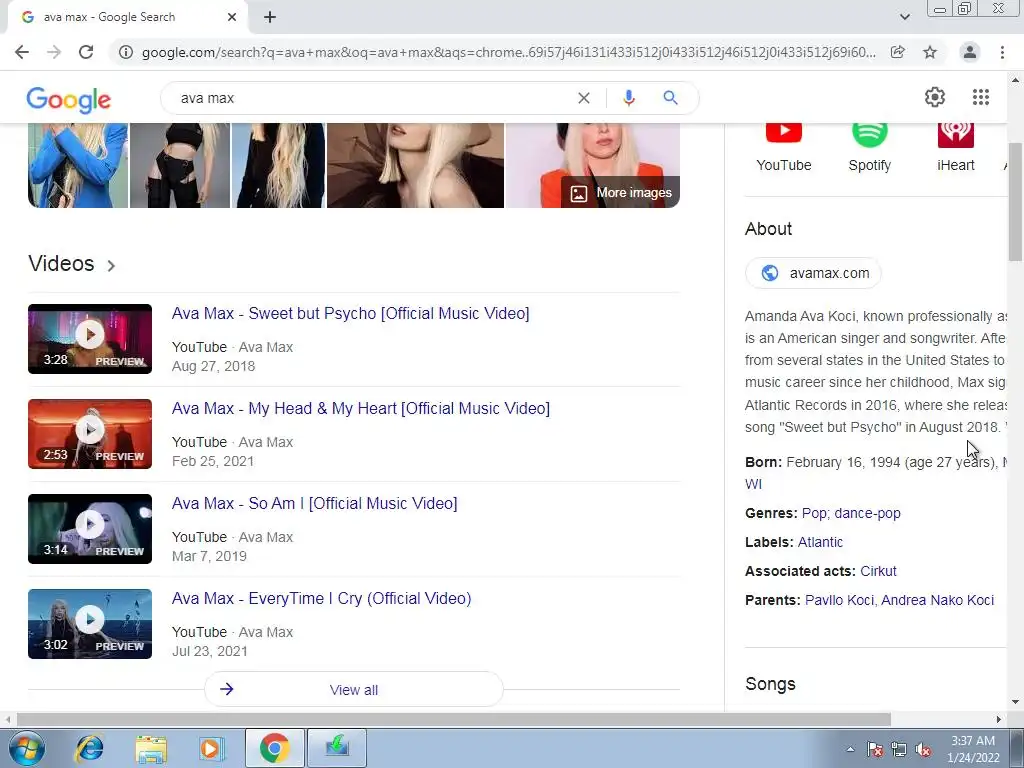Open the WI birthplace link
1024x768 pixels.
pos(753,485)
